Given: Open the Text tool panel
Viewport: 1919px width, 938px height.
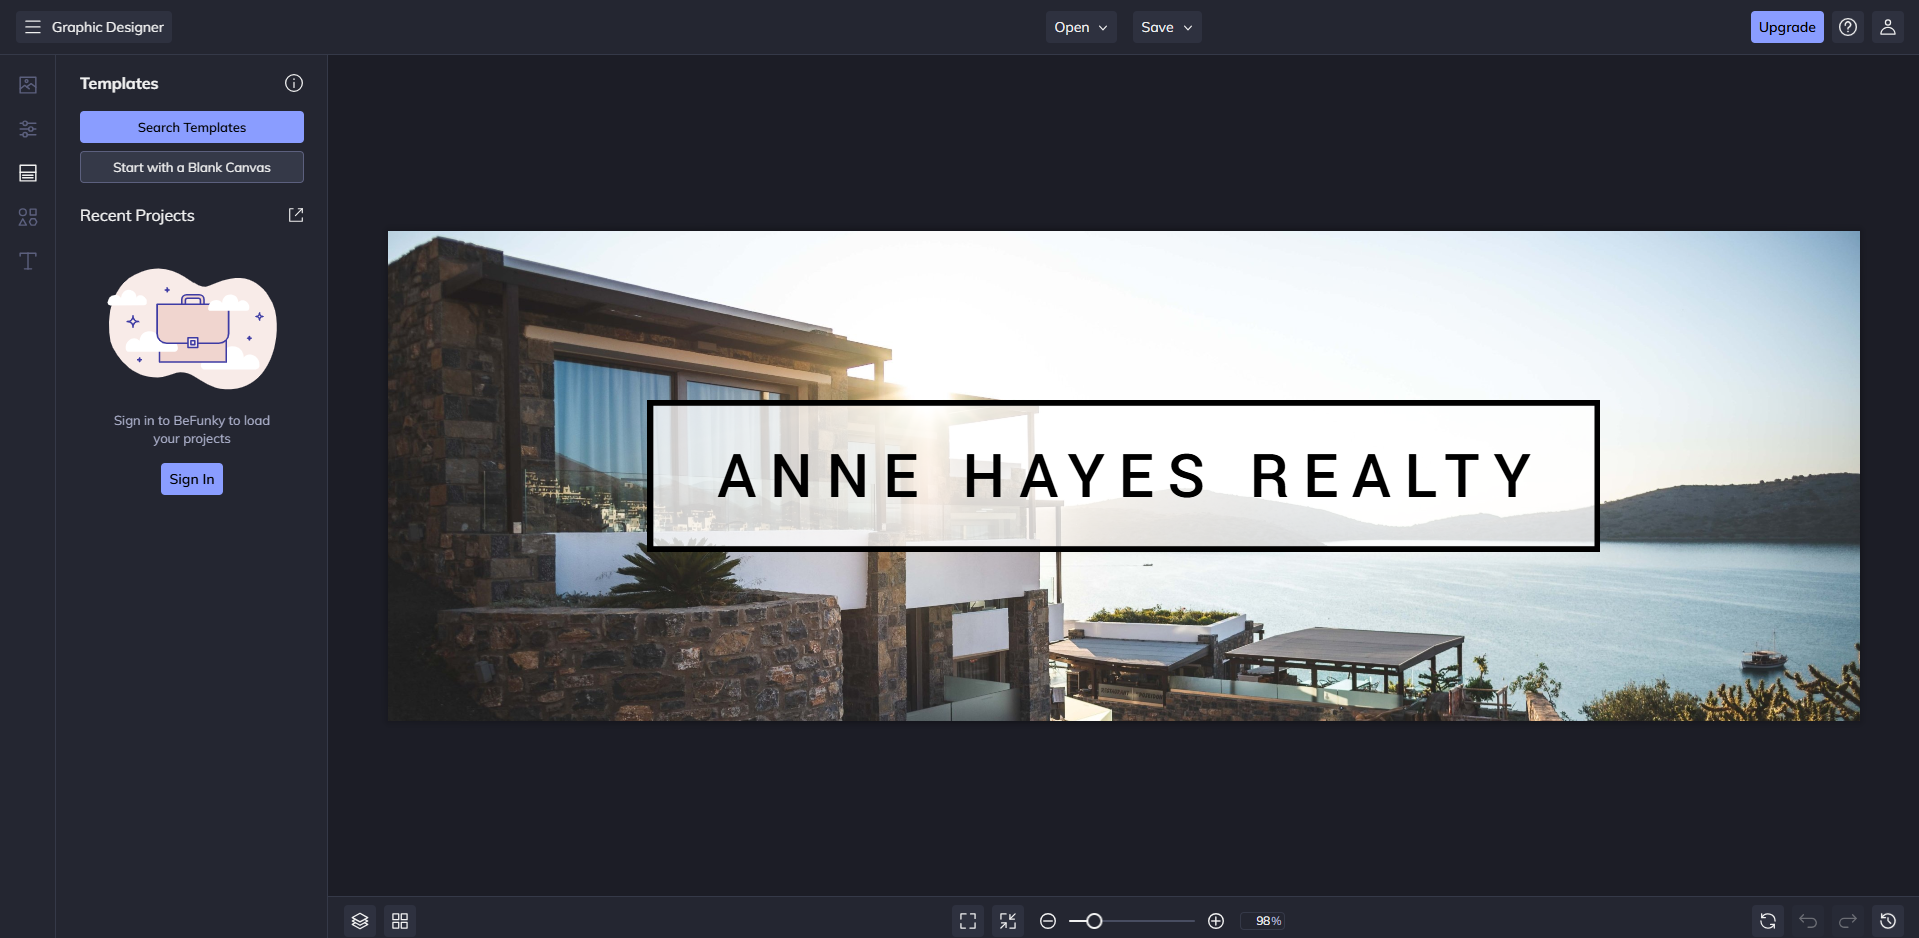Looking at the screenshot, I should 28,261.
